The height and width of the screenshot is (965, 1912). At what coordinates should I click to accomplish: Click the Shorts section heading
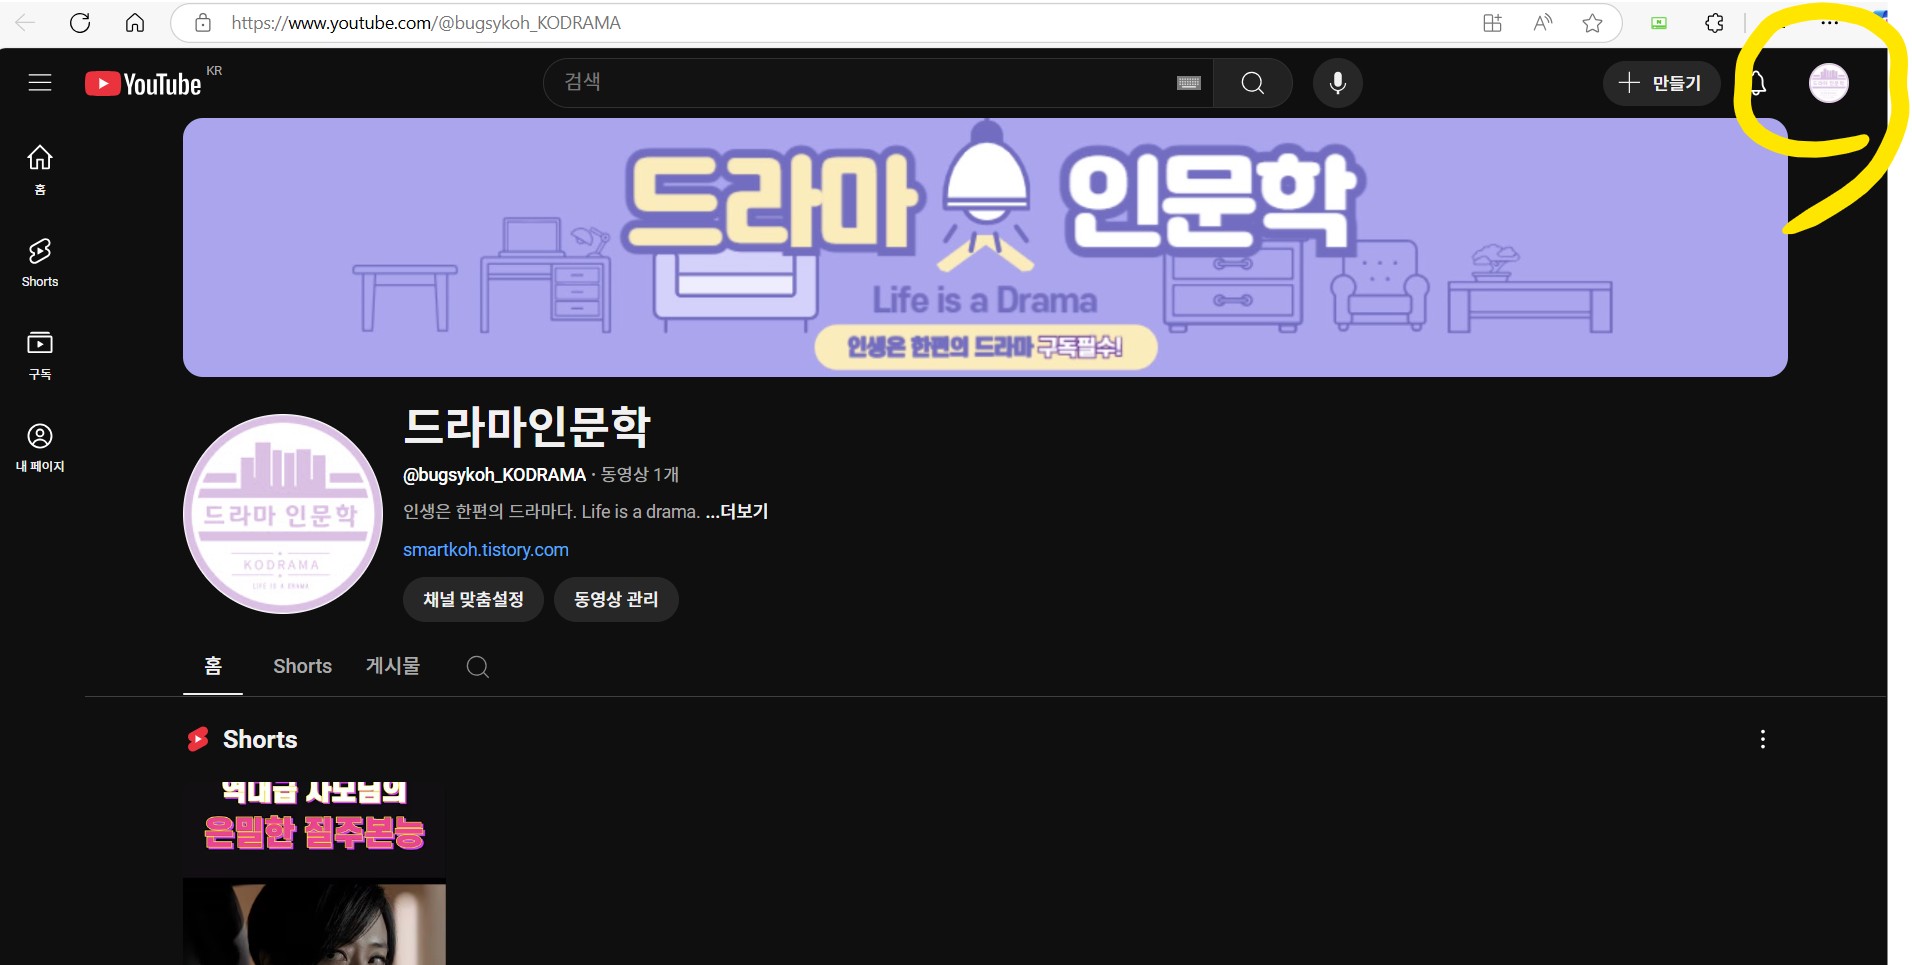coord(260,739)
